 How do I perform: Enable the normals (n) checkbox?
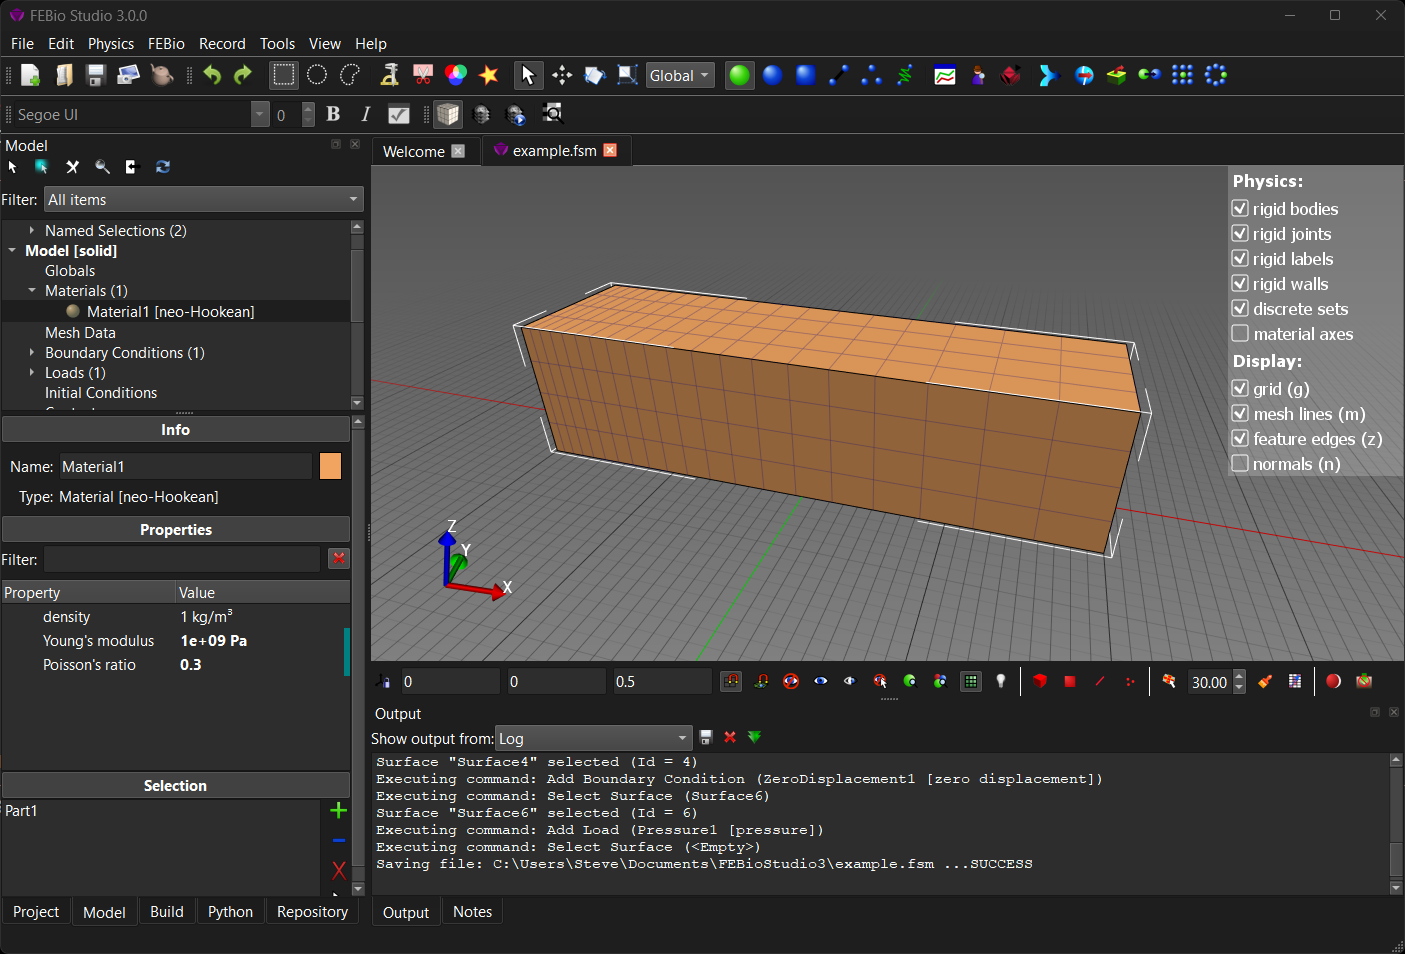coord(1240,463)
